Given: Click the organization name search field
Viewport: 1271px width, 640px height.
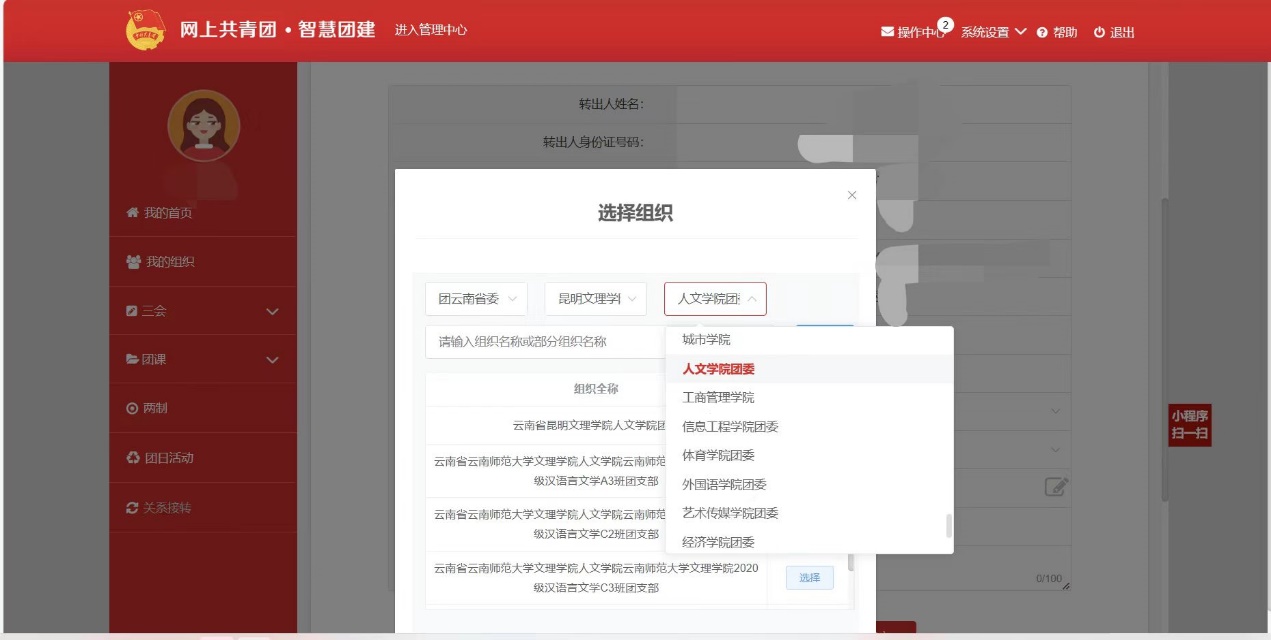Looking at the screenshot, I should 545,342.
